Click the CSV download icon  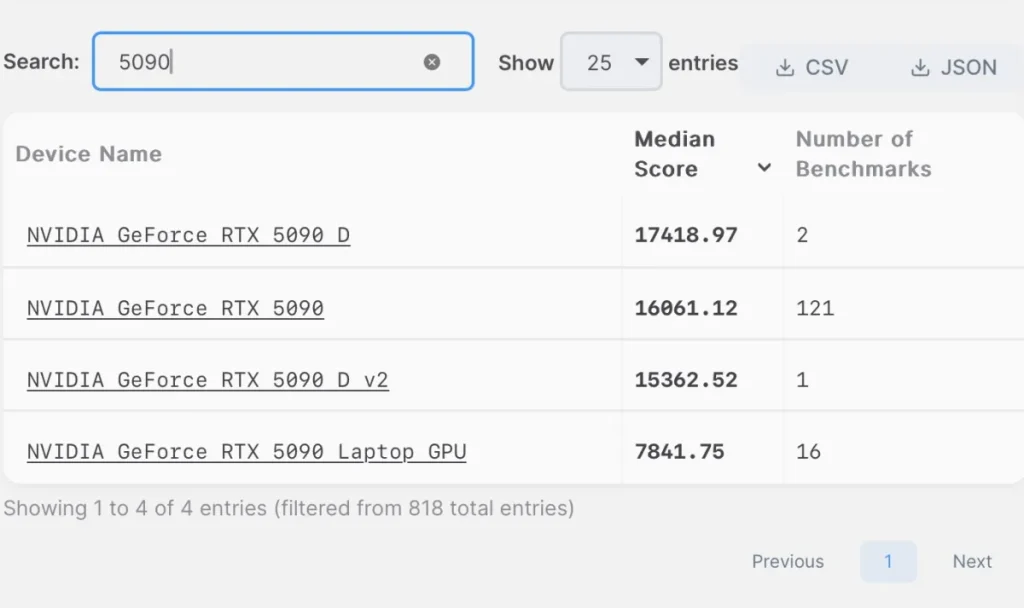[785, 67]
